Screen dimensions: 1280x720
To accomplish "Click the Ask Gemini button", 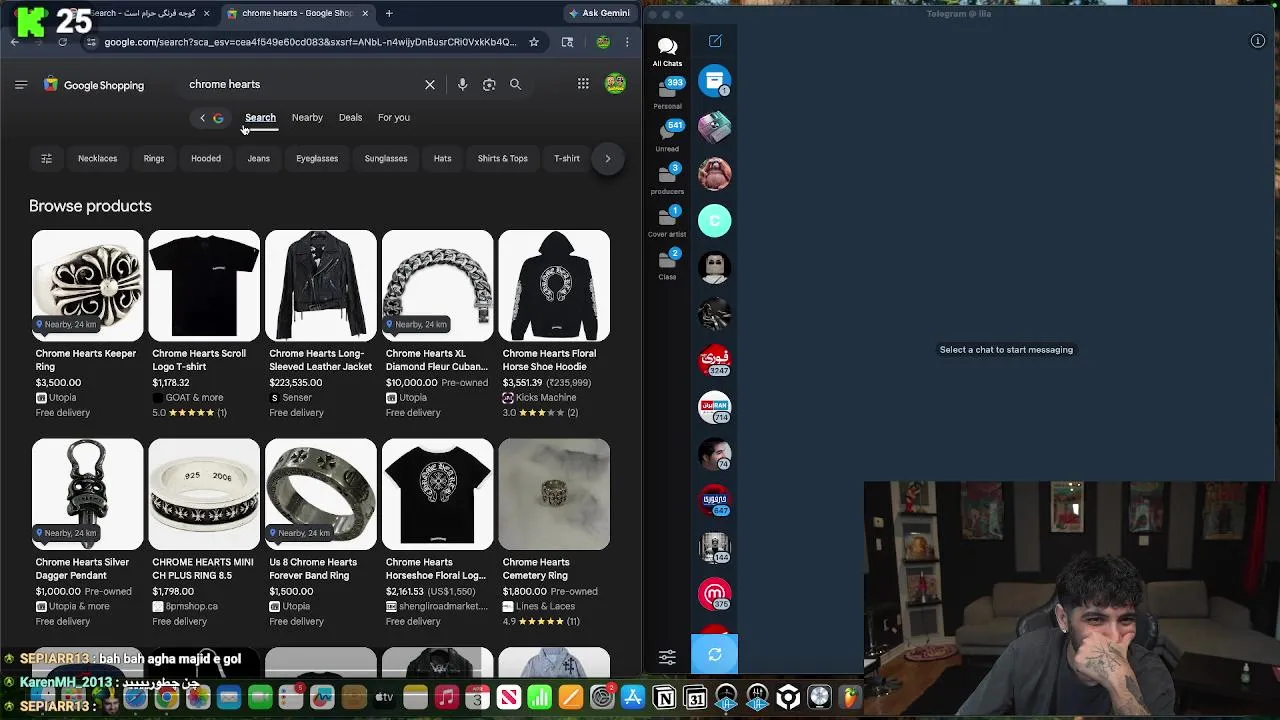I will [x=599, y=13].
